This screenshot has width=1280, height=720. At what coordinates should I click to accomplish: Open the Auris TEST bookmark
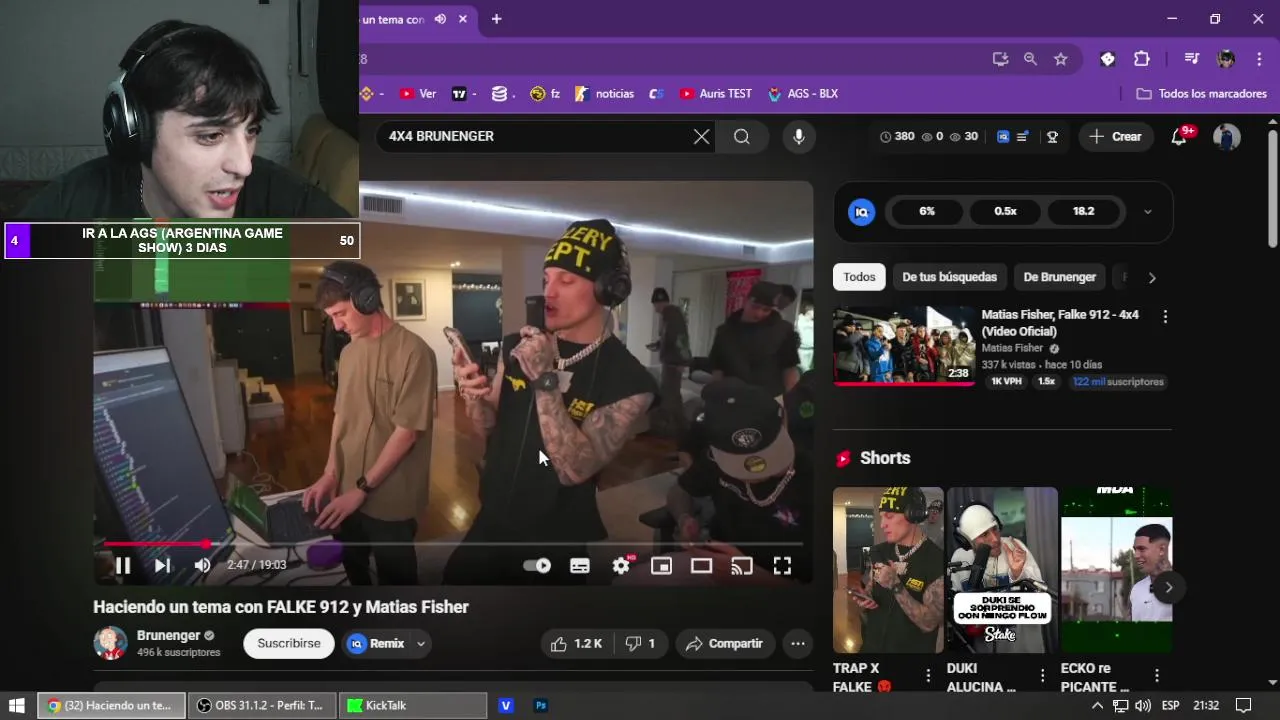(x=716, y=94)
